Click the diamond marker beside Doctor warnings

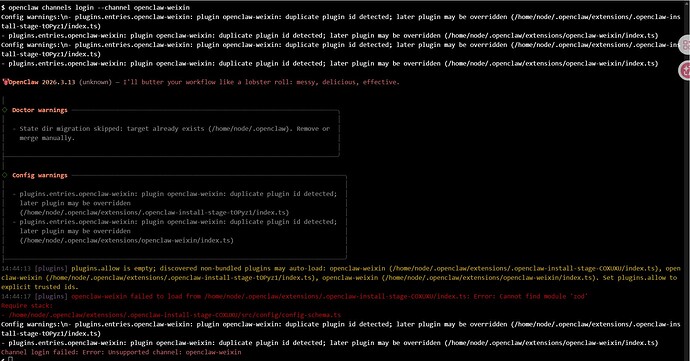coord(5,110)
